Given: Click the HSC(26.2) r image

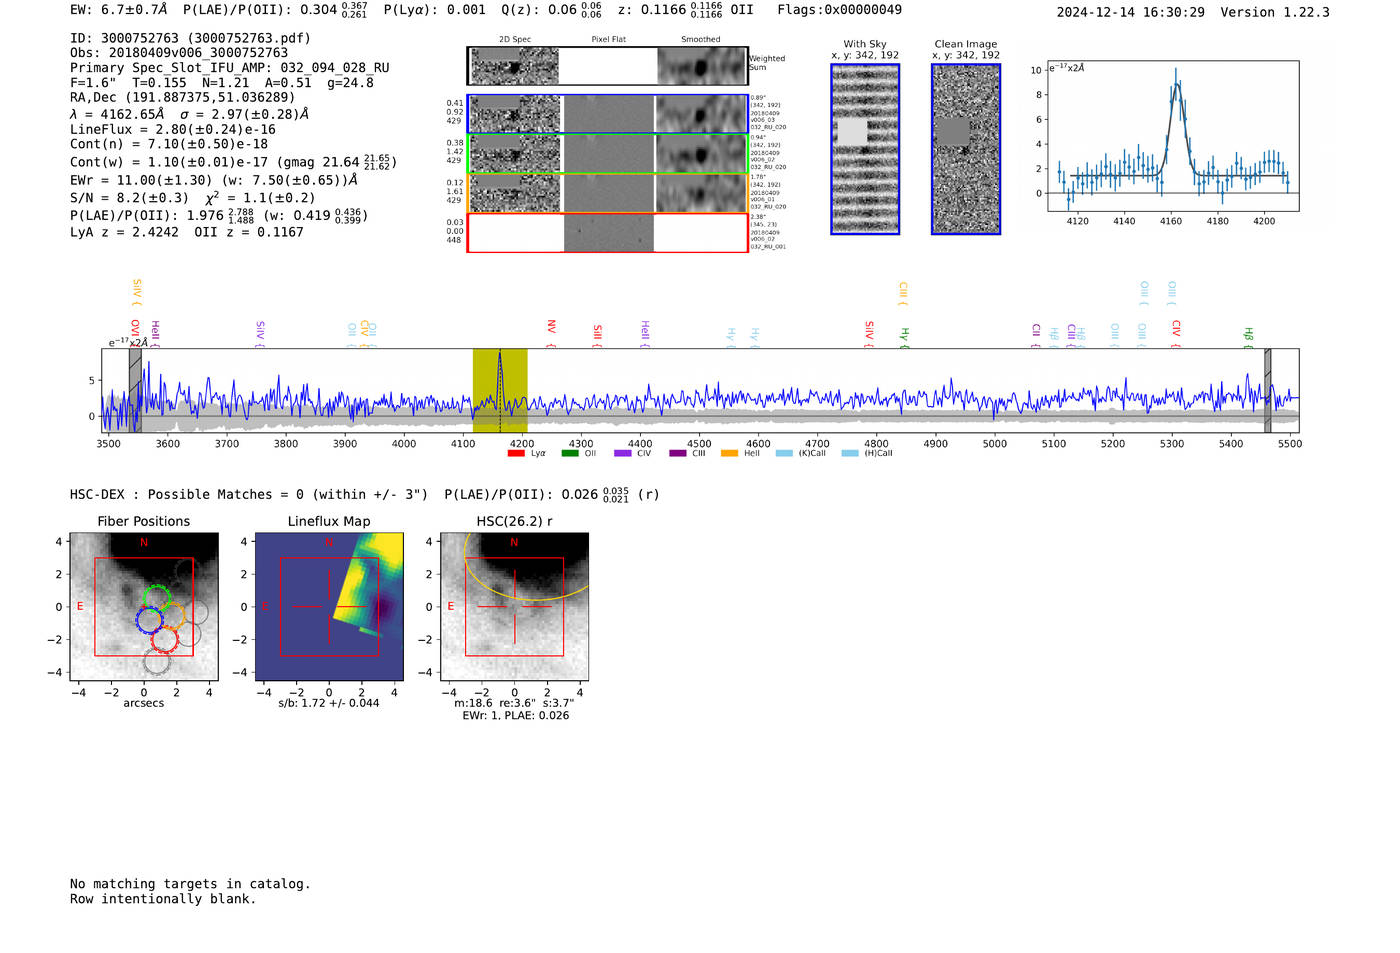Looking at the screenshot, I should [514, 606].
